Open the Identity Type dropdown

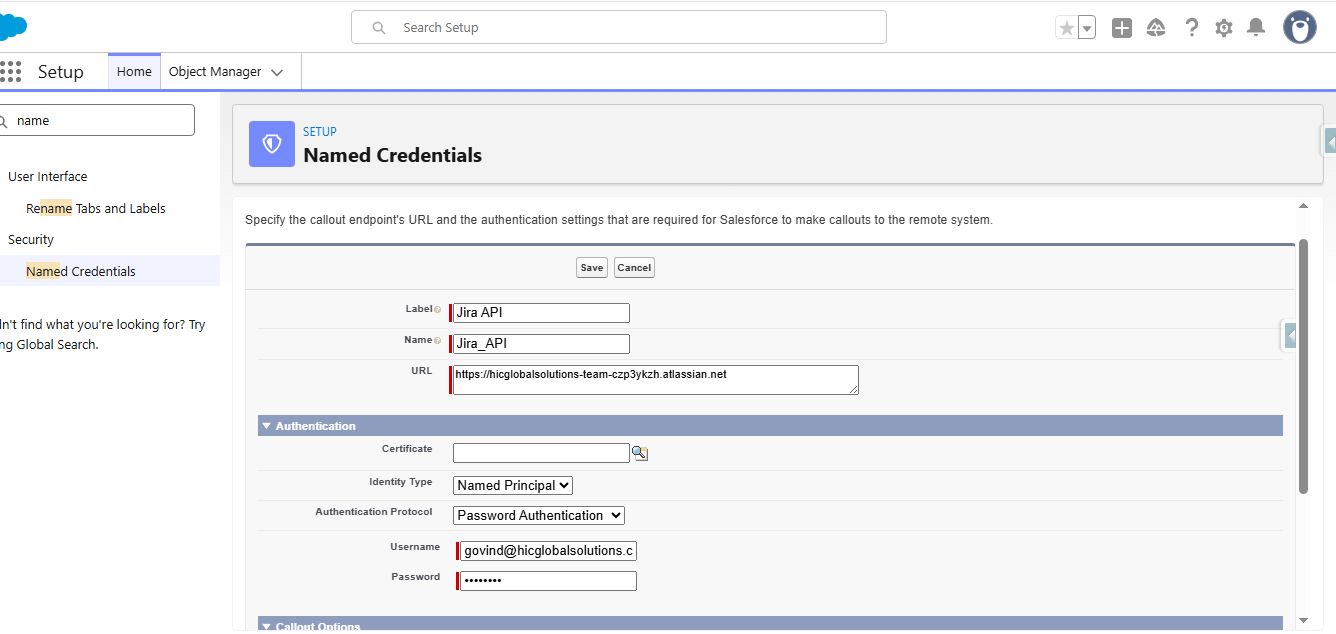[x=513, y=485]
